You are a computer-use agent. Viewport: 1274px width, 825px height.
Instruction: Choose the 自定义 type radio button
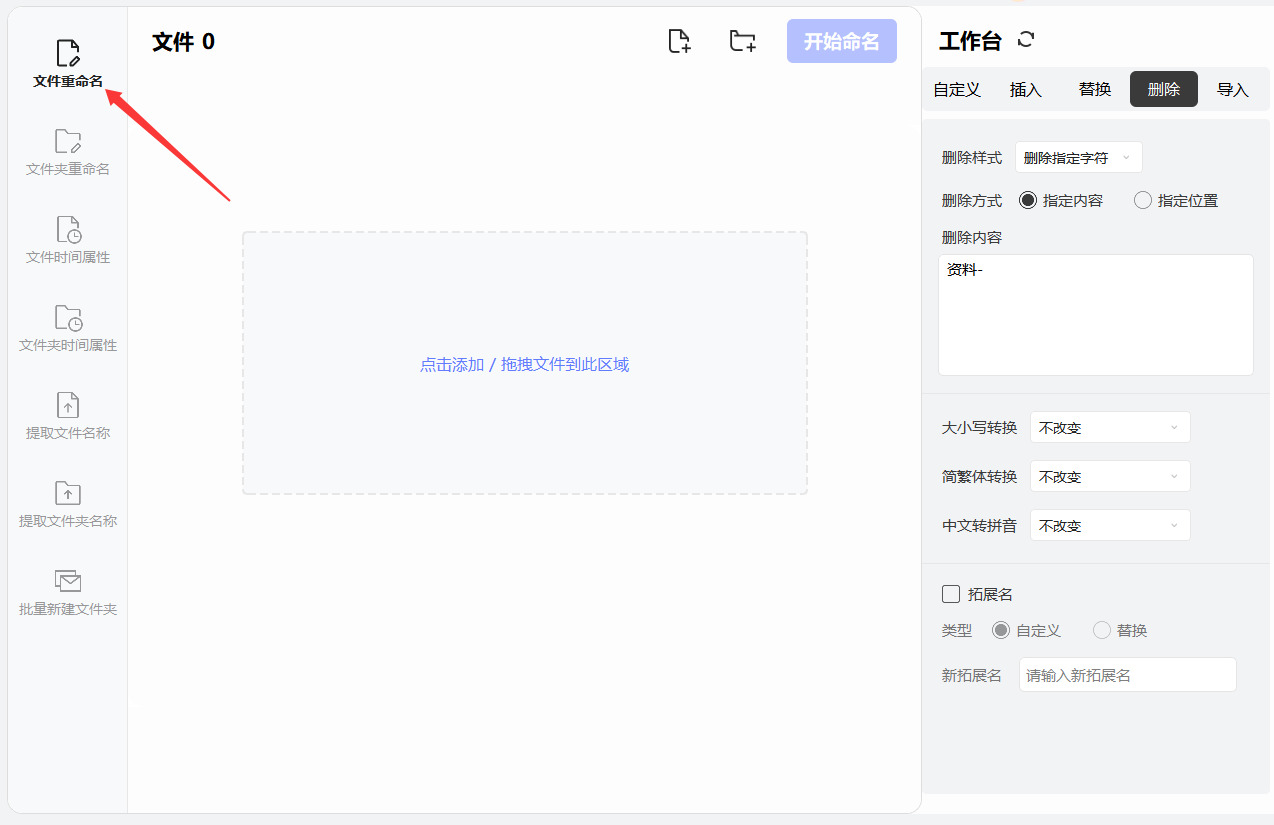1001,630
